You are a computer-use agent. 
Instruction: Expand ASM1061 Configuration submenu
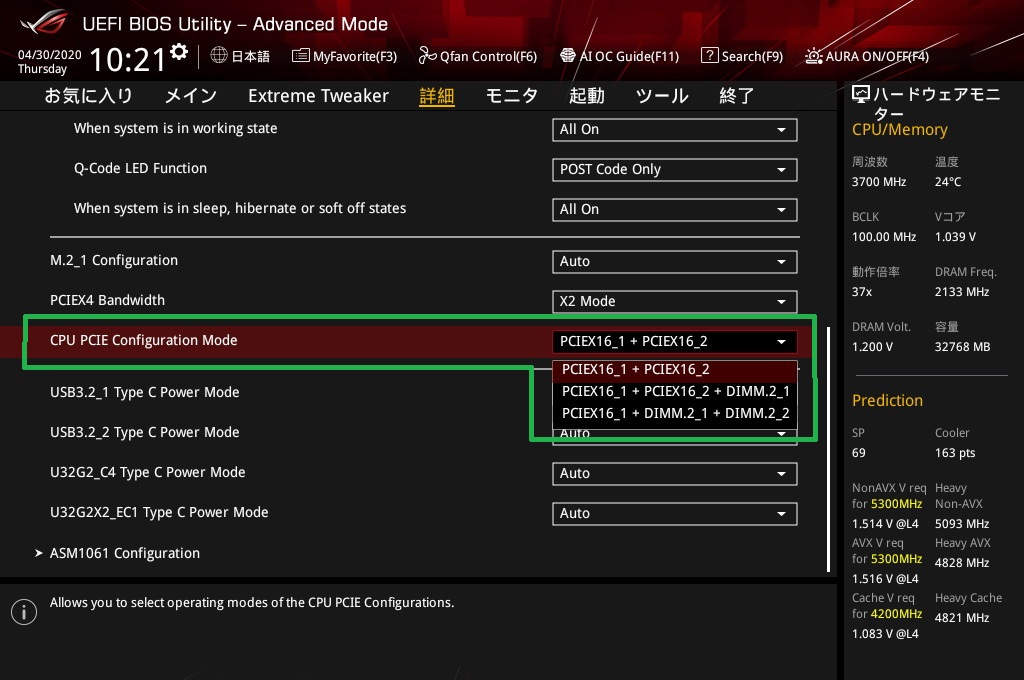point(125,553)
